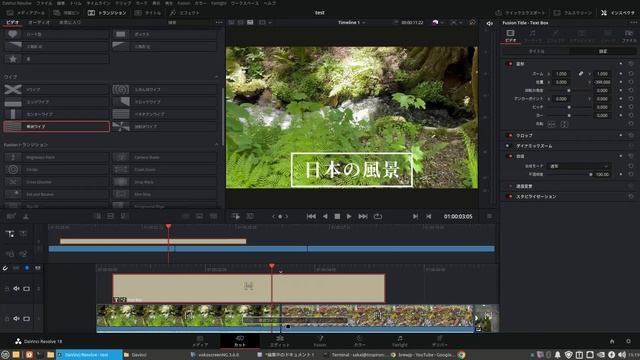Switch the viewer to full screen
The width and height of the screenshot is (640, 360).
(573, 13)
